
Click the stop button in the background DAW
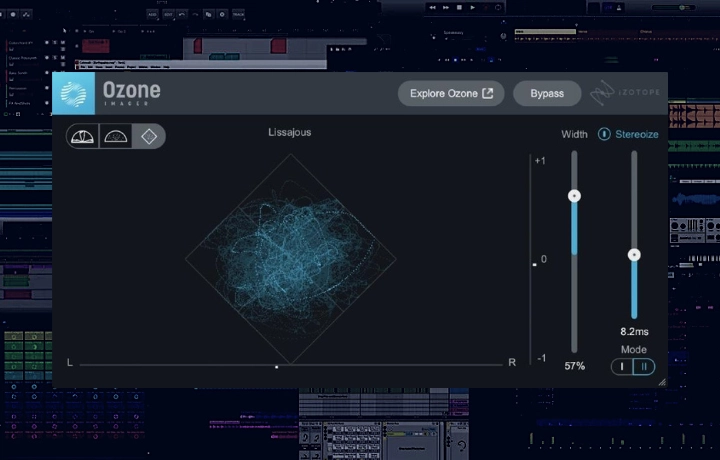point(459,7)
